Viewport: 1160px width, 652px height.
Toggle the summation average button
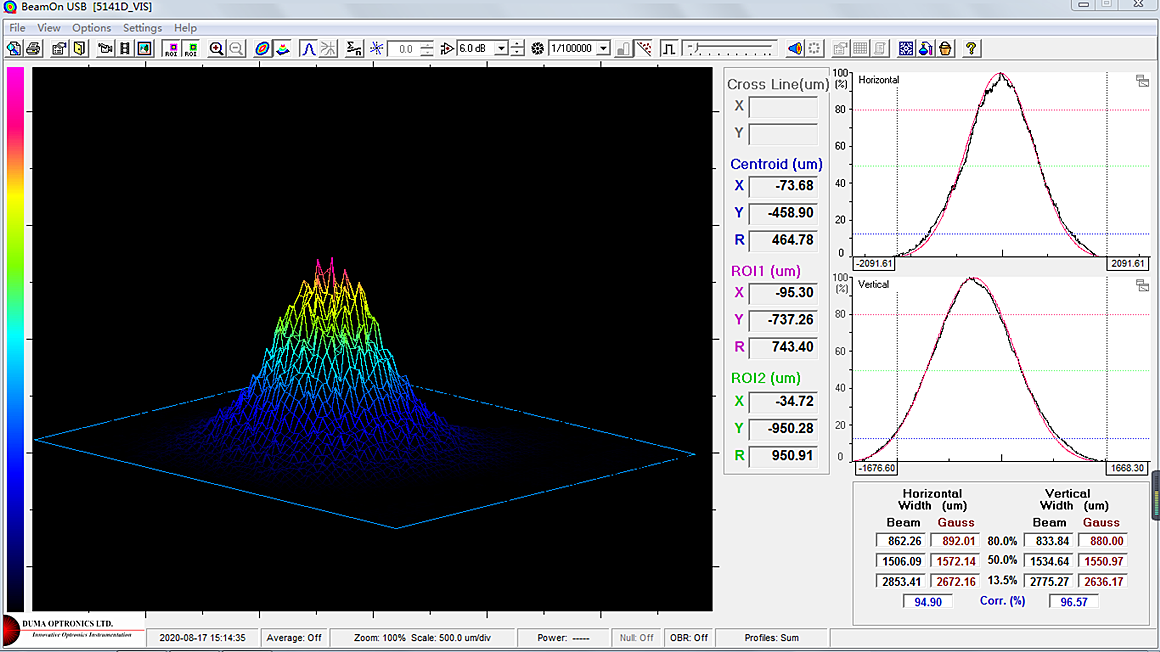tap(354, 48)
